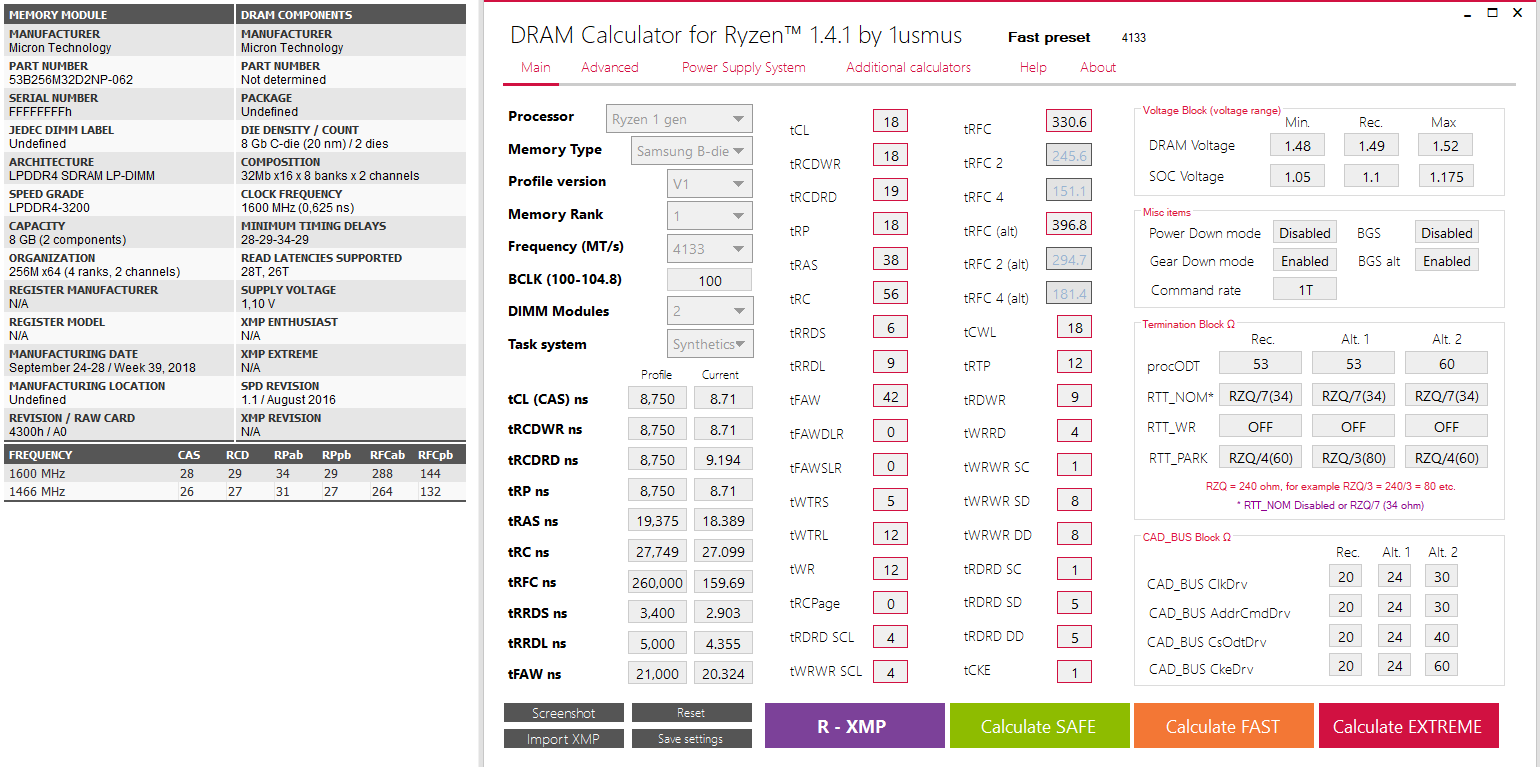The image size is (1540, 767).
Task: Click the tRTP value box
Action: tap(1074, 363)
